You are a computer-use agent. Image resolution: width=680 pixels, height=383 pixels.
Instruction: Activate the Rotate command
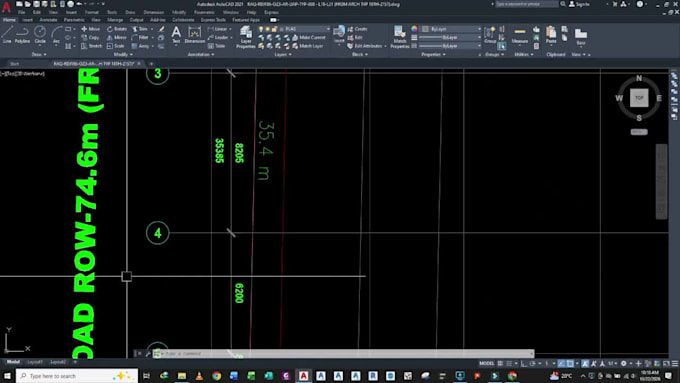pos(117,29)
